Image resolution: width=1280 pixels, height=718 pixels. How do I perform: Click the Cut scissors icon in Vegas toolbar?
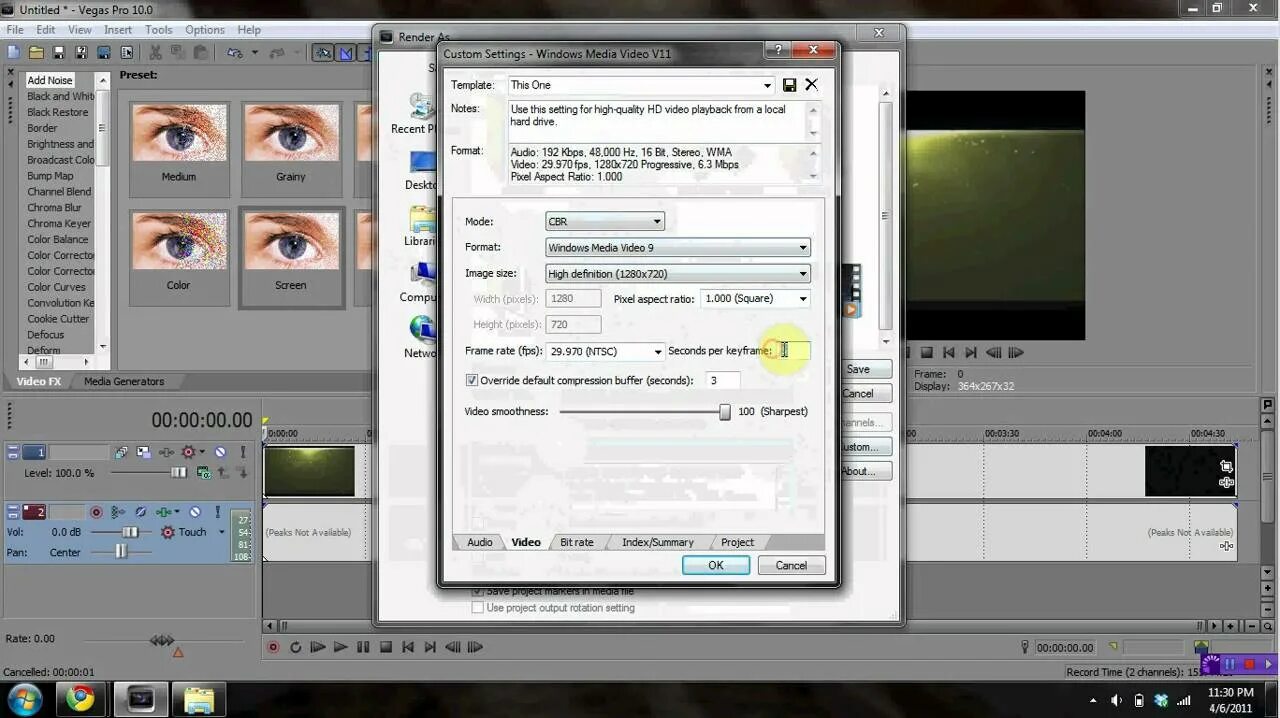click(155, 52)
